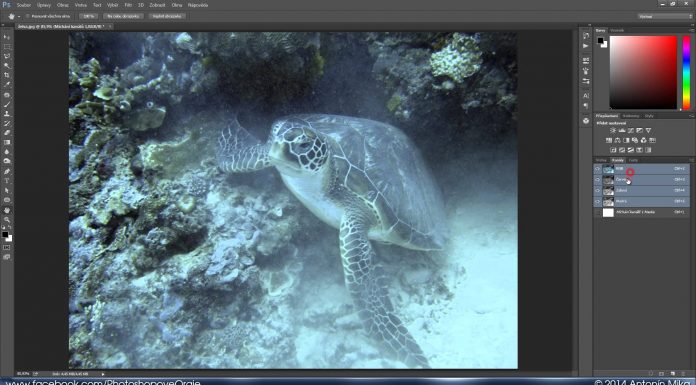Select the Hand tool in toolbox
696x385 pixels.
point(7,210)
